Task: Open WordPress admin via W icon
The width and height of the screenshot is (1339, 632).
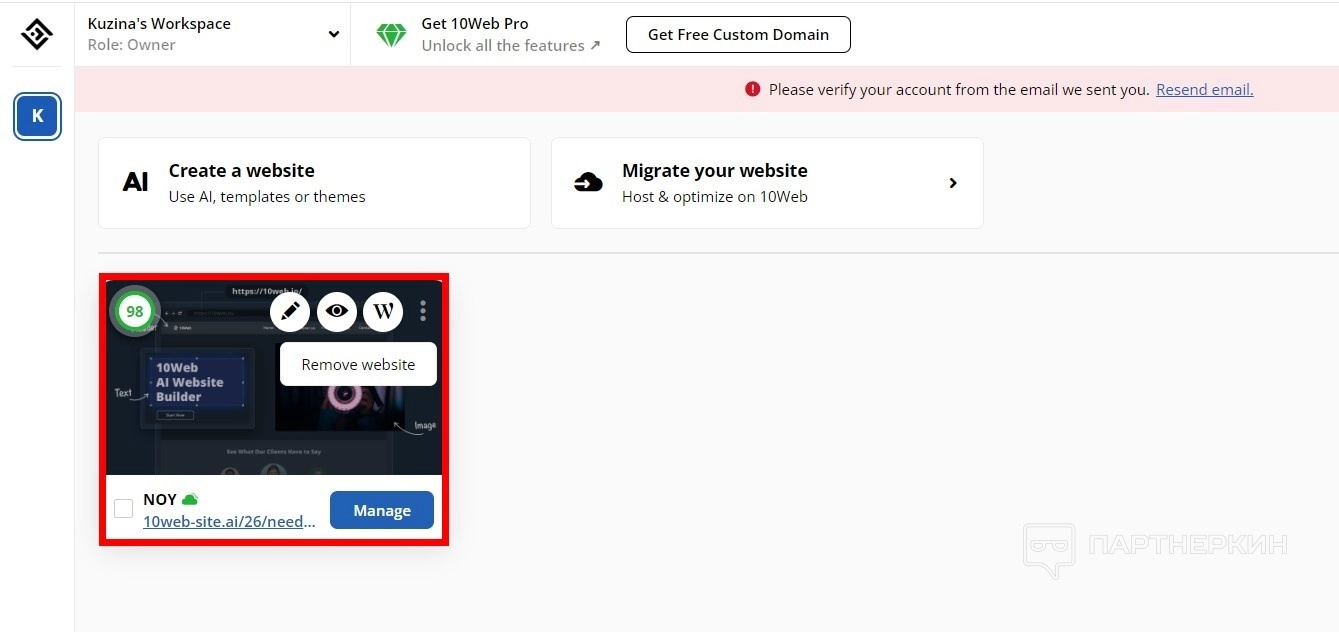Action: [x=383, y=312]
